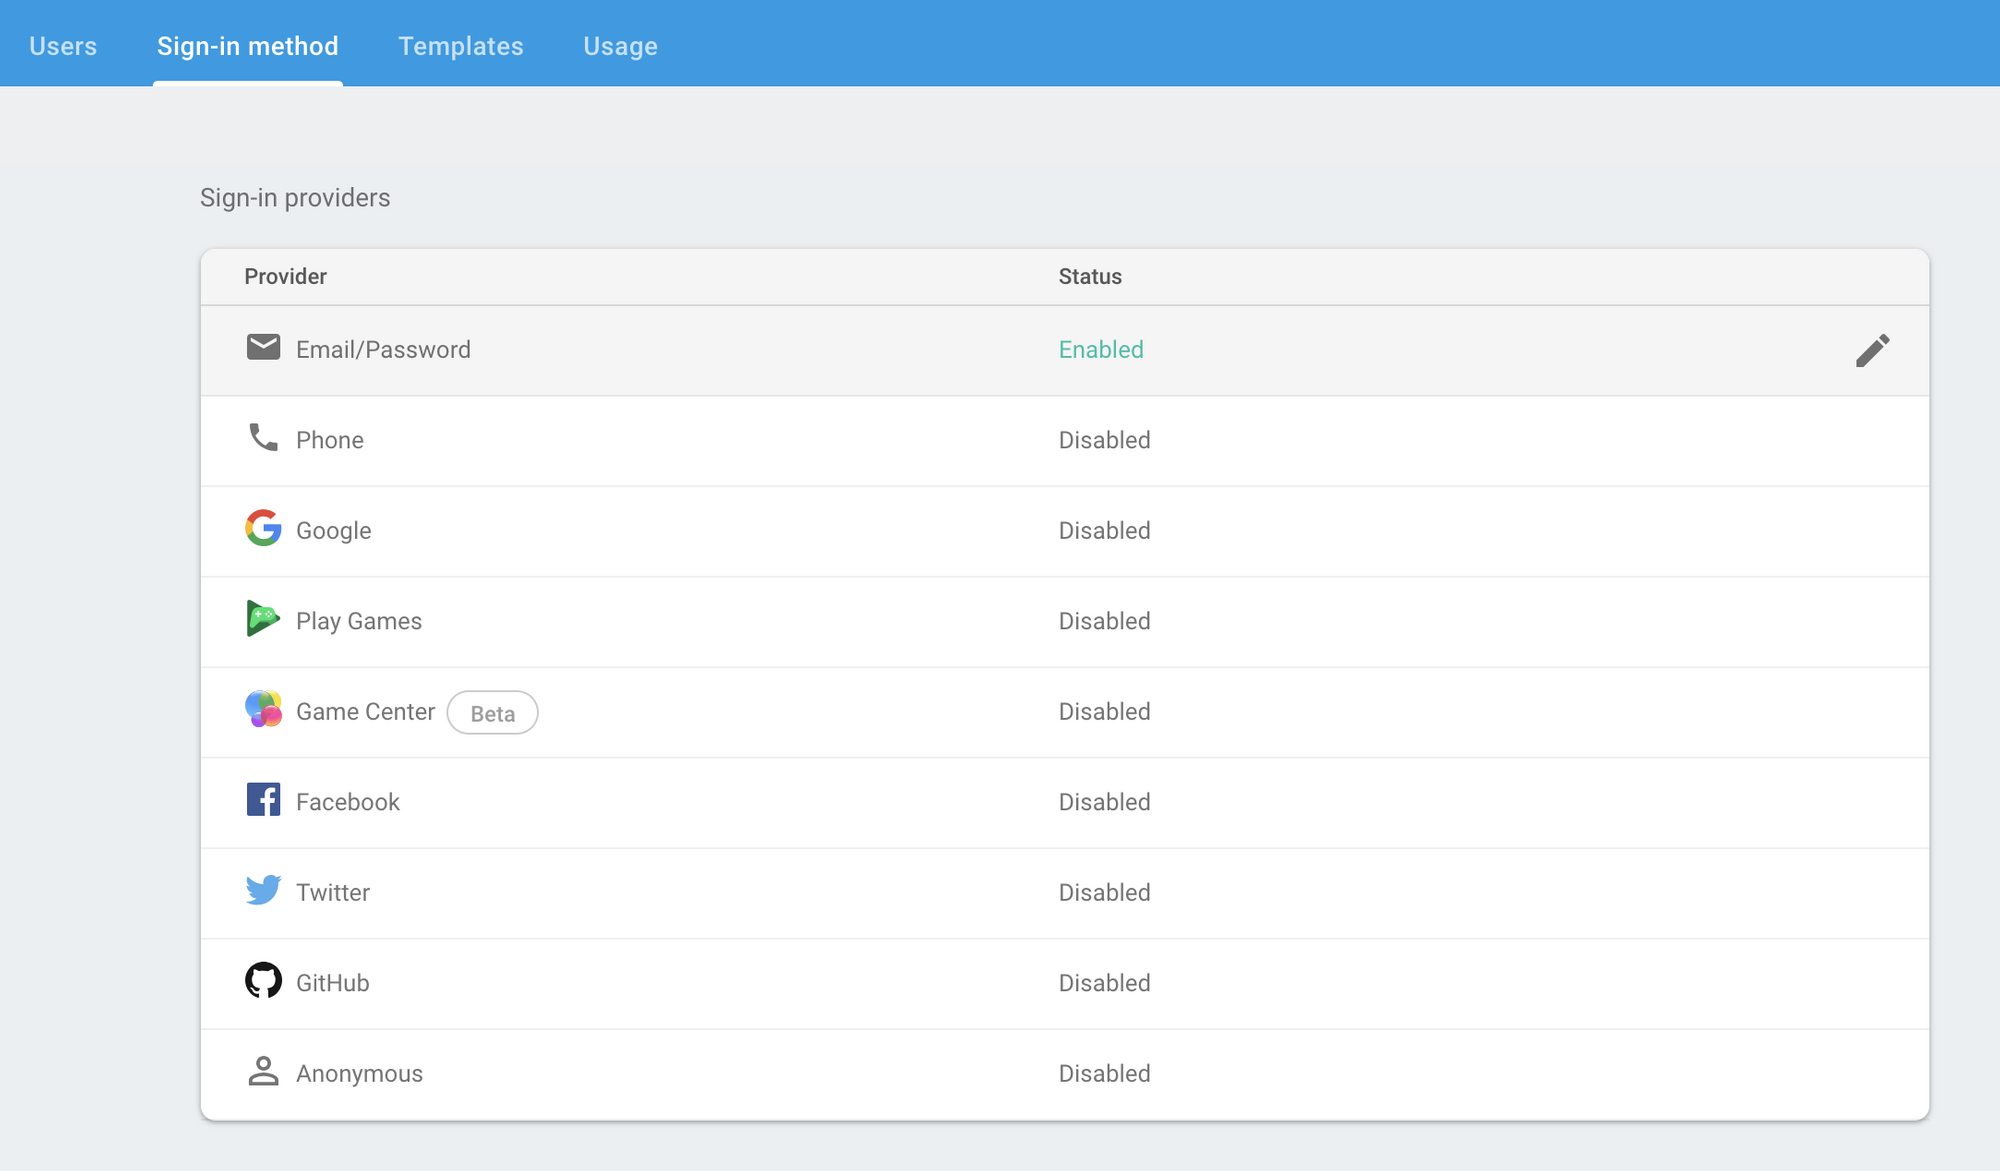Click the Game Center bubbles icon
Screen dimensions: 2000x1171
click(x=263, y=709)
